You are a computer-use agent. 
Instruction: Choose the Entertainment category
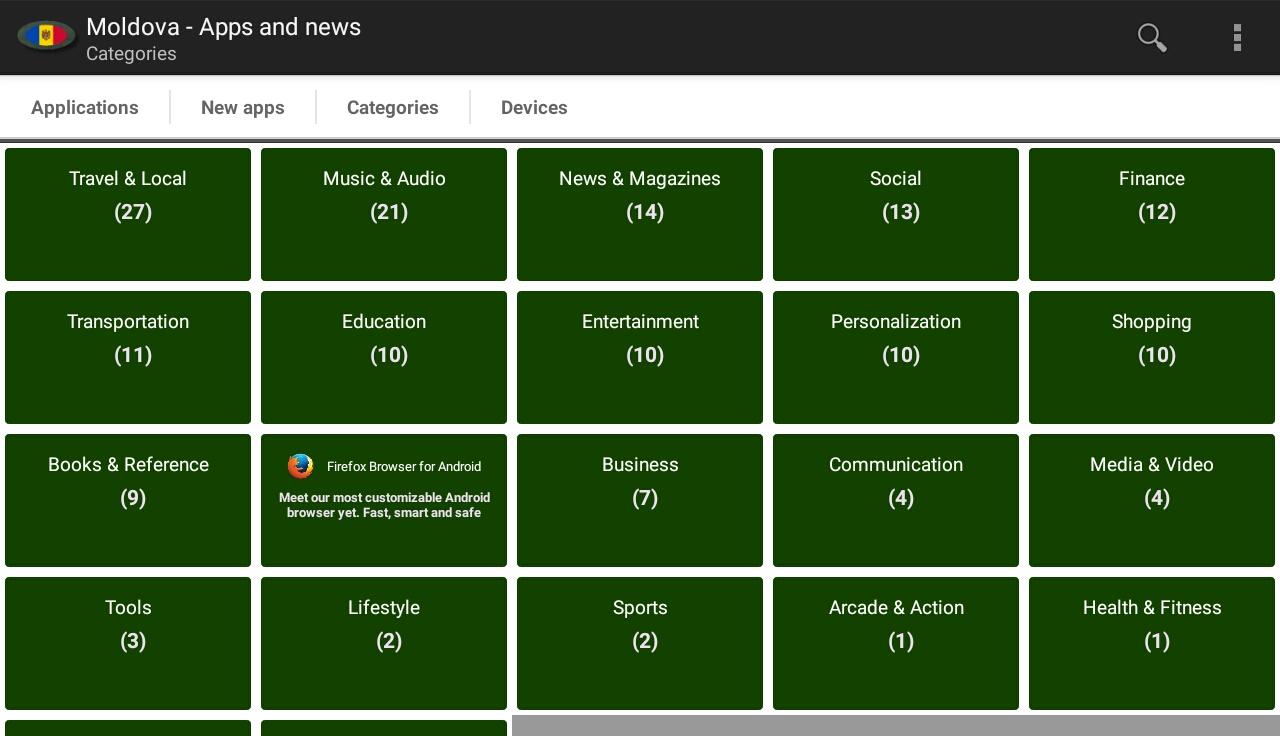[x=640, y=357]
